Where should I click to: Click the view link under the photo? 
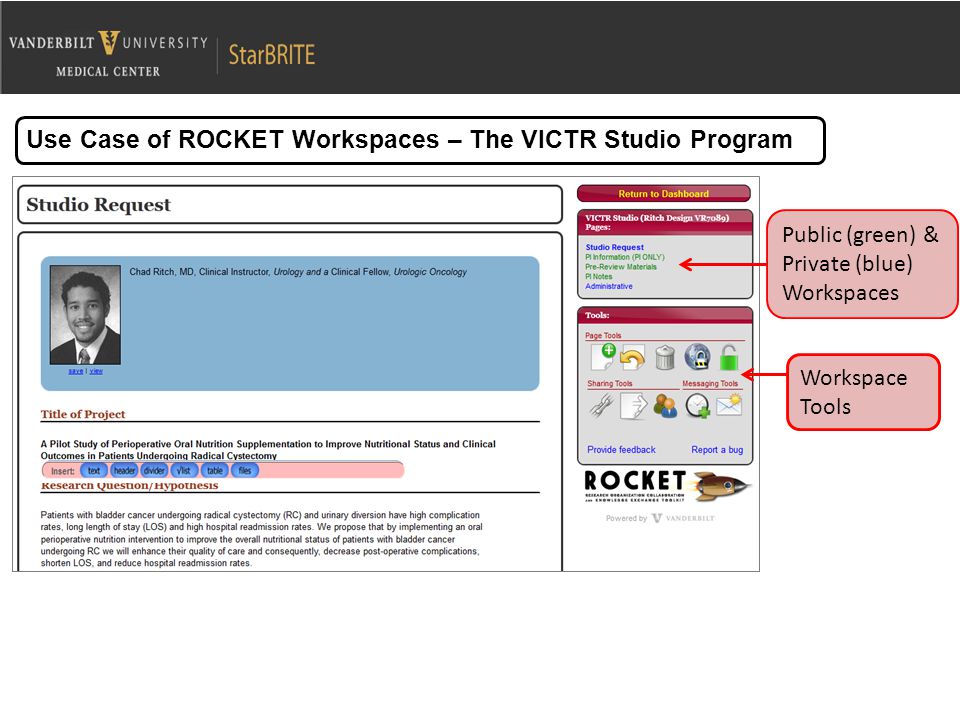click(96, 371)
